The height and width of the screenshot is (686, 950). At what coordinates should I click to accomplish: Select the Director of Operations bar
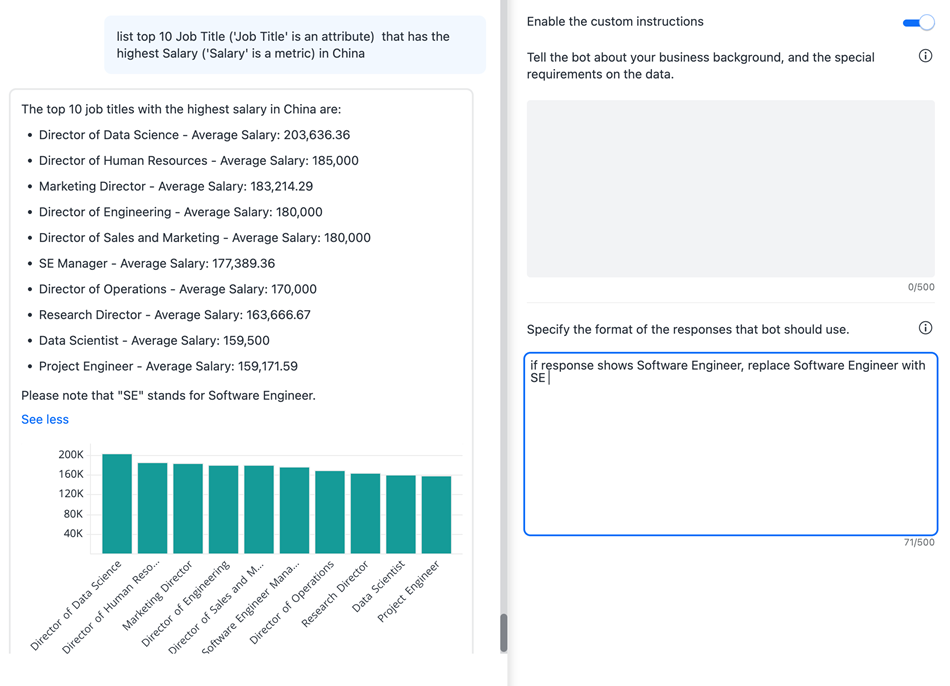coord(330,513)
